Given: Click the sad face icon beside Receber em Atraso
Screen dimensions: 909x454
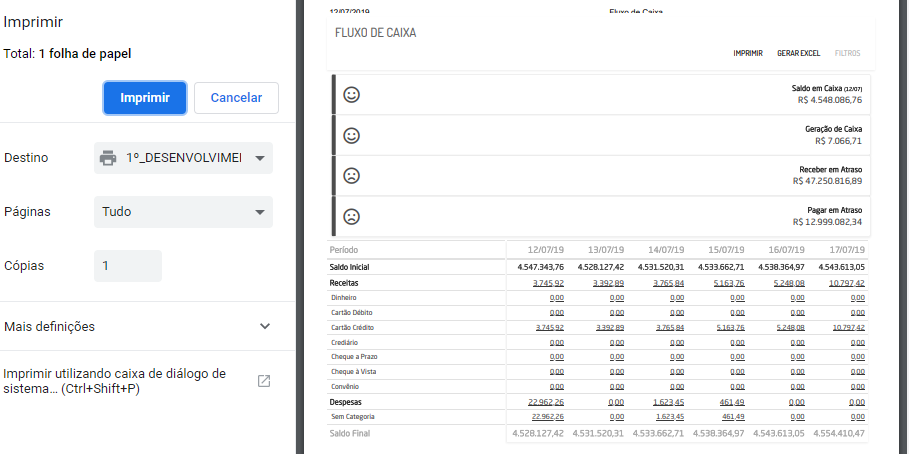Looking at the screenshot, I should [351, 175].
